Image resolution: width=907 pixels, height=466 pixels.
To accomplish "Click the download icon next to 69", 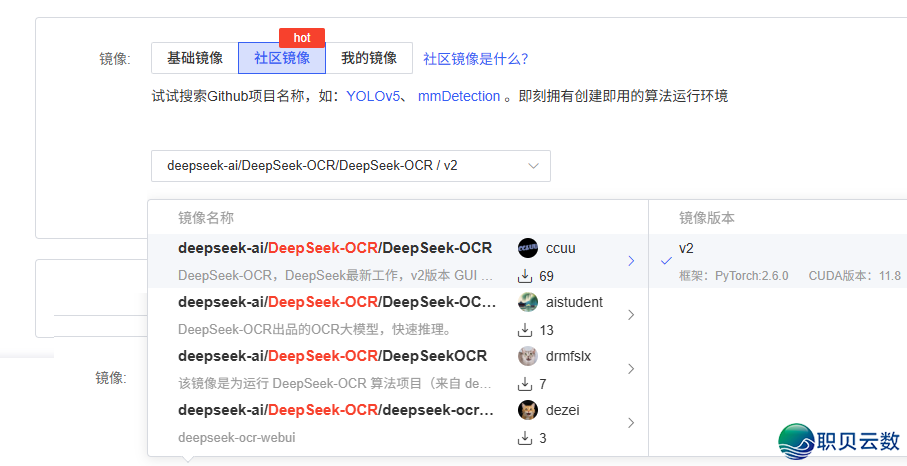I will (525, 276).
